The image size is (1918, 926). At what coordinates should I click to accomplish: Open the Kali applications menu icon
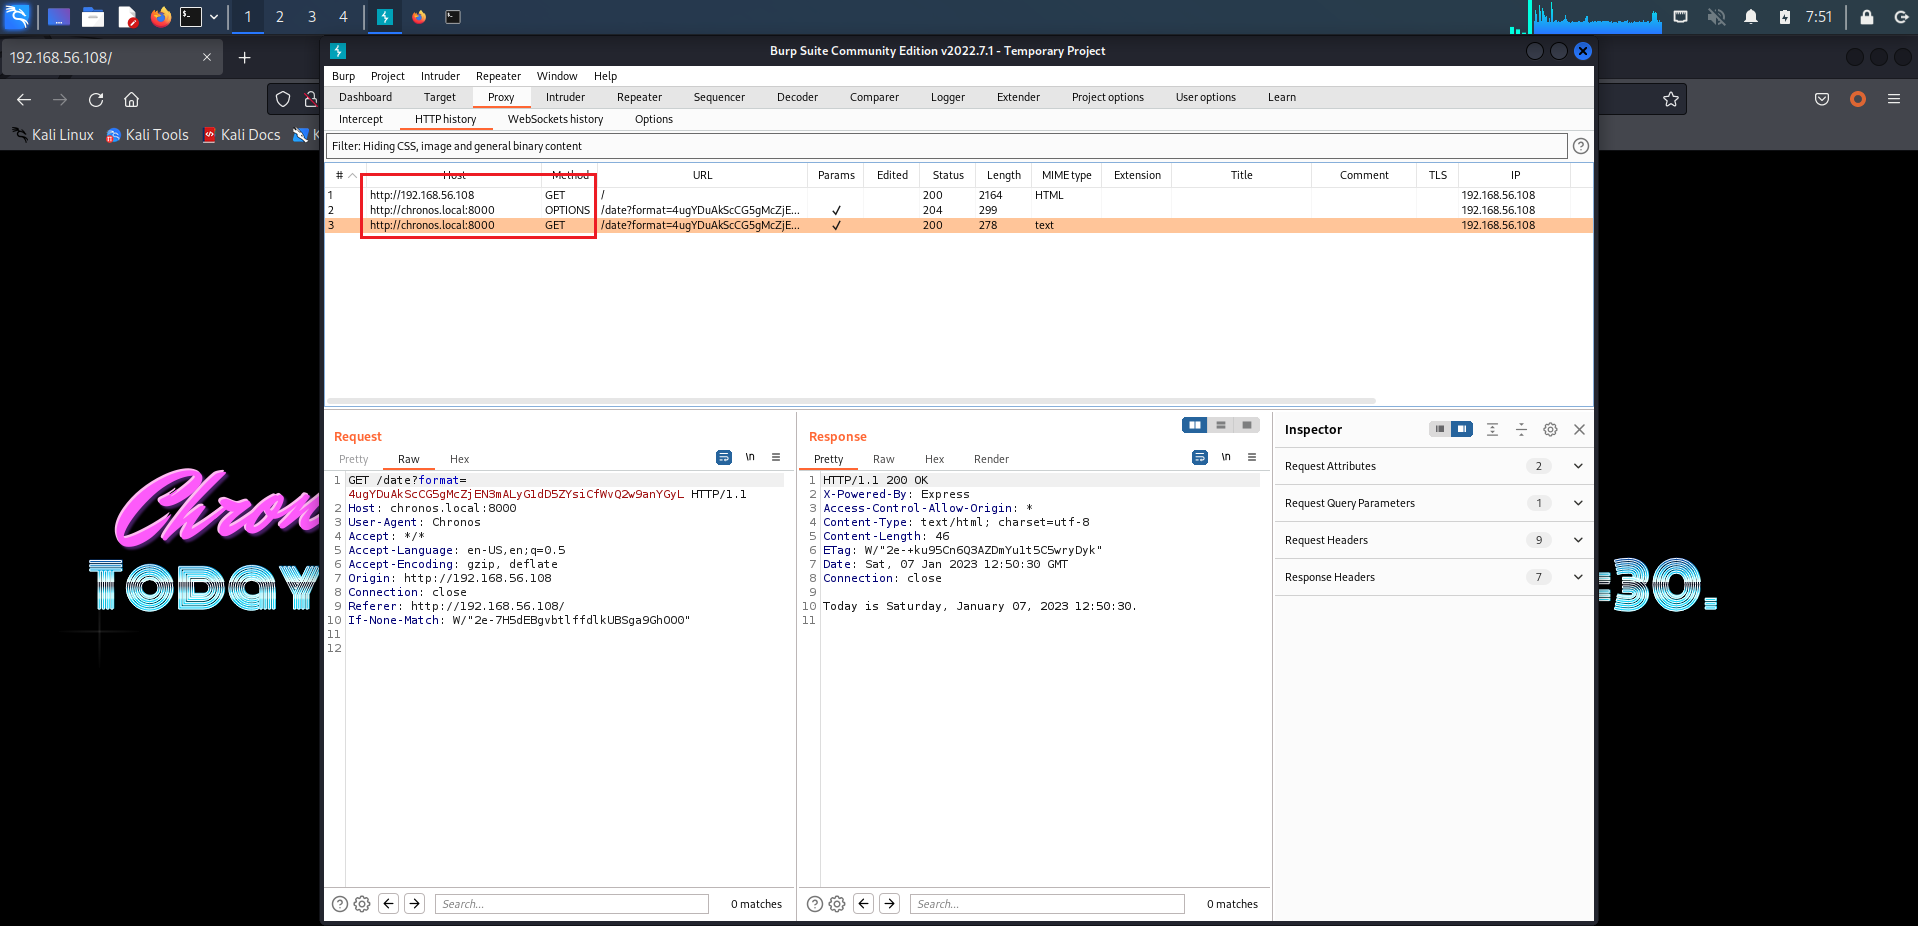click(x=18, y=17)
